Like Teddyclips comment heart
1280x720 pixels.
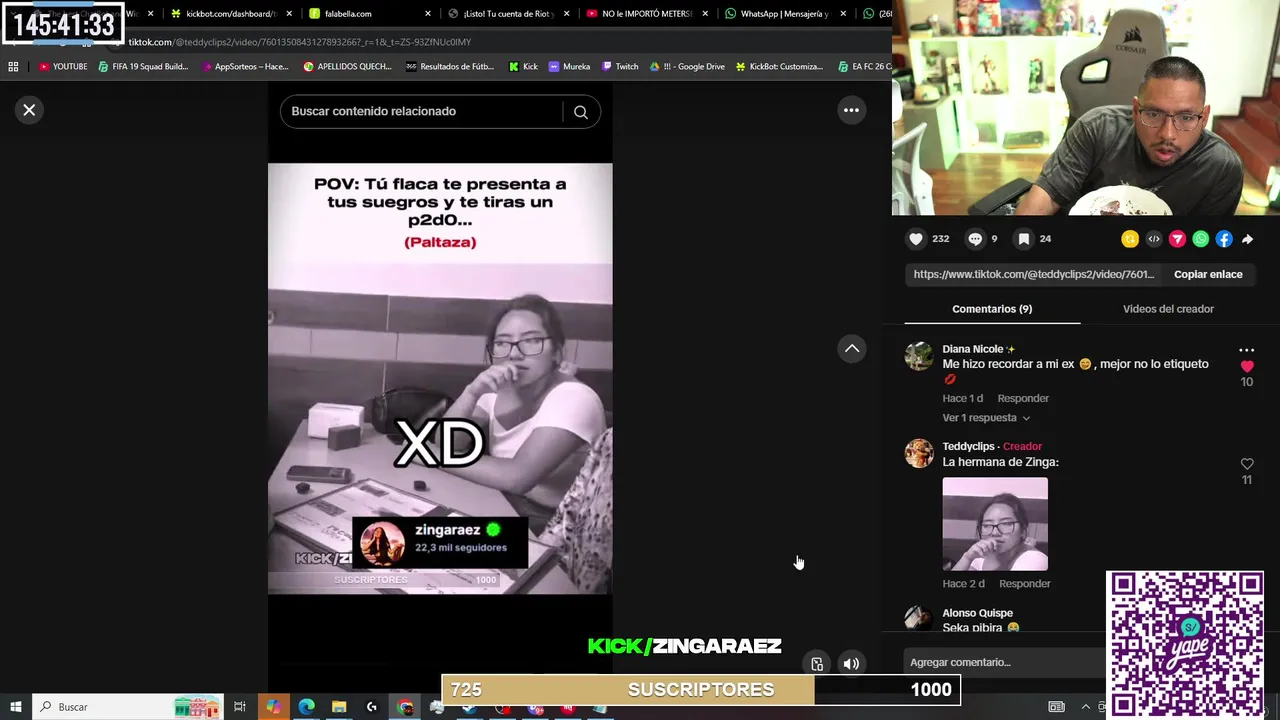(x=1247, y=464)
